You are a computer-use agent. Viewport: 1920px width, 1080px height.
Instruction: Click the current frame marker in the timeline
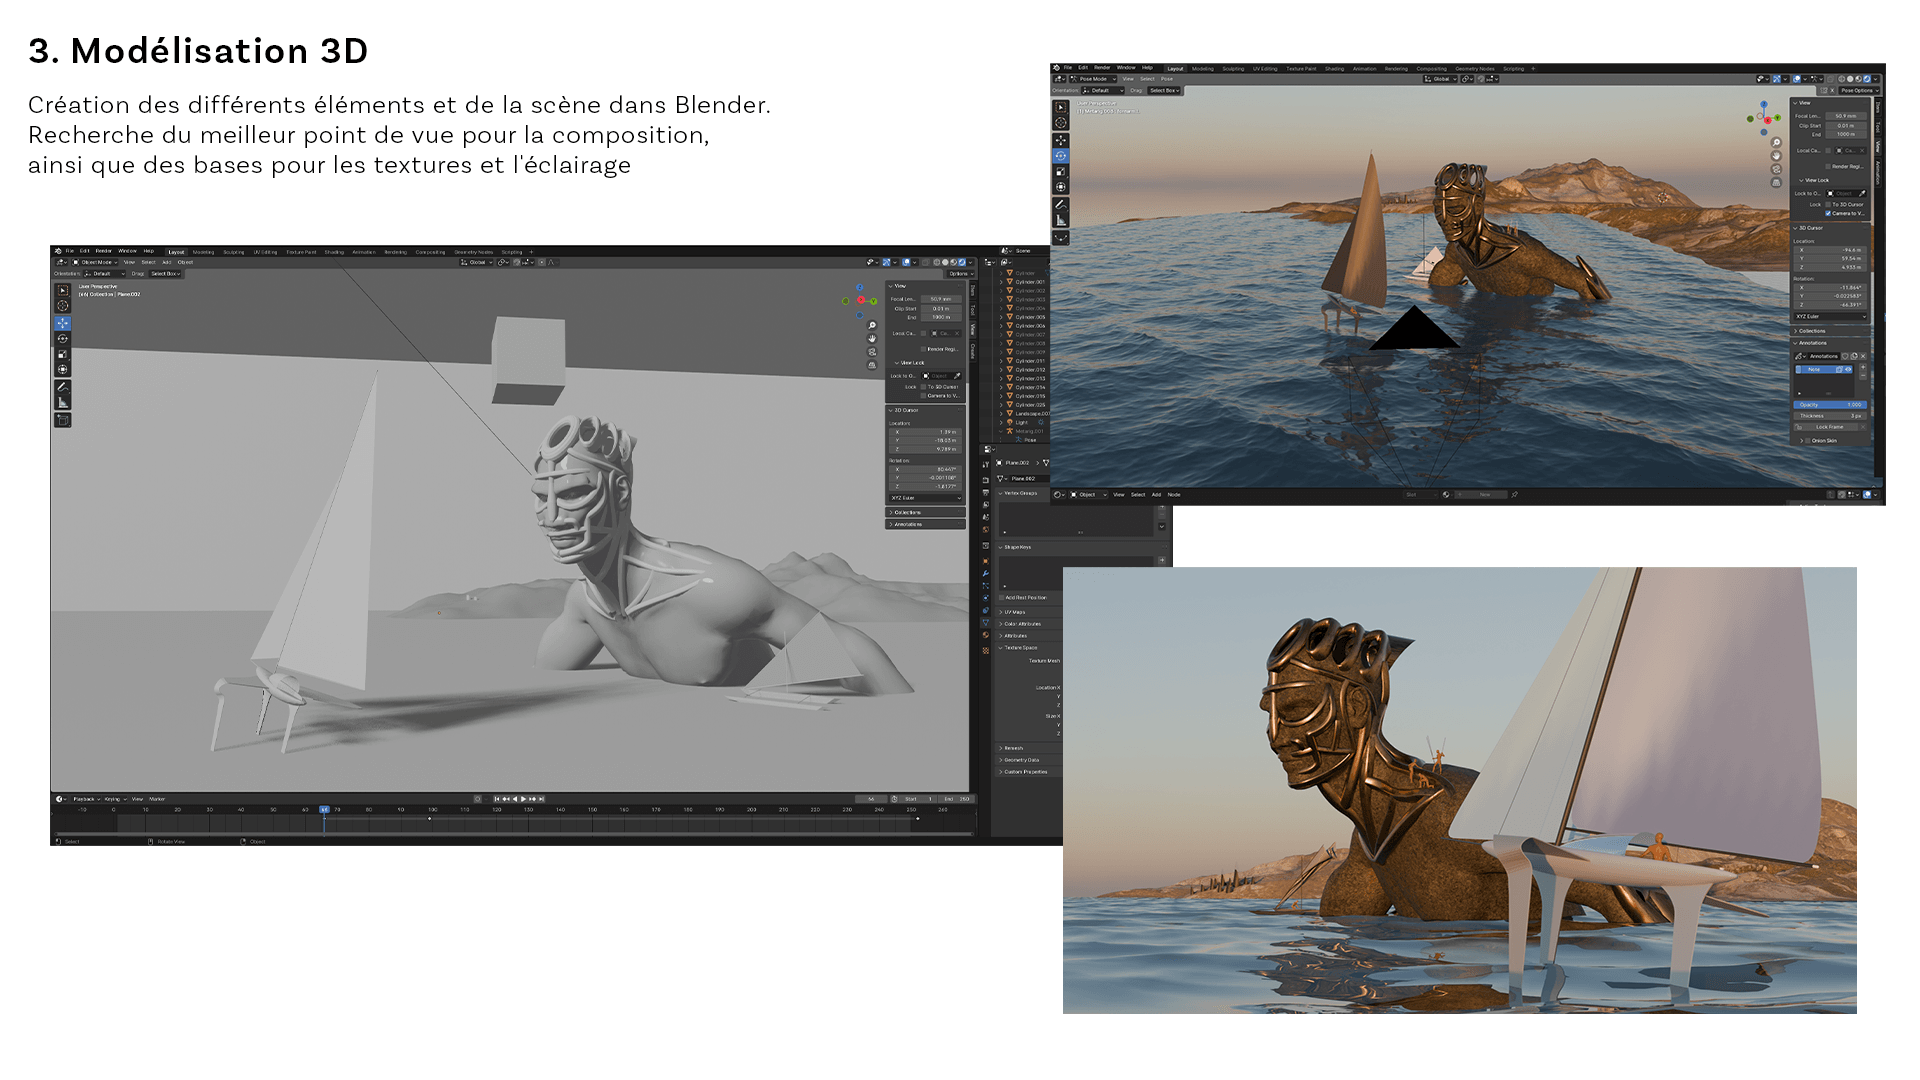(324, 809)
